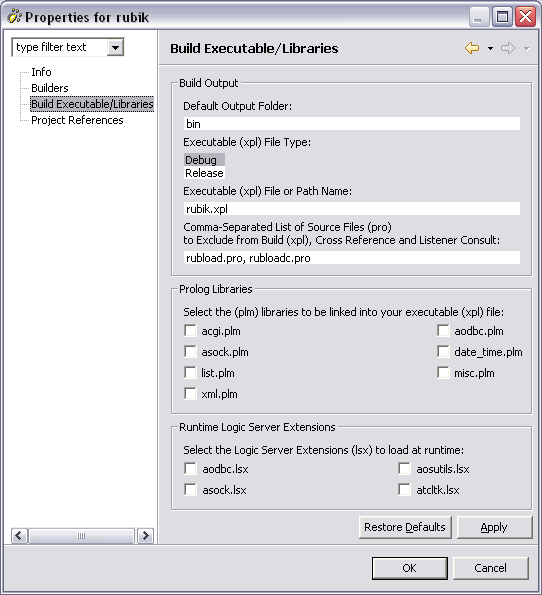Check the aodbc.plm library option

pyautogui.click(x=443, y=331)
